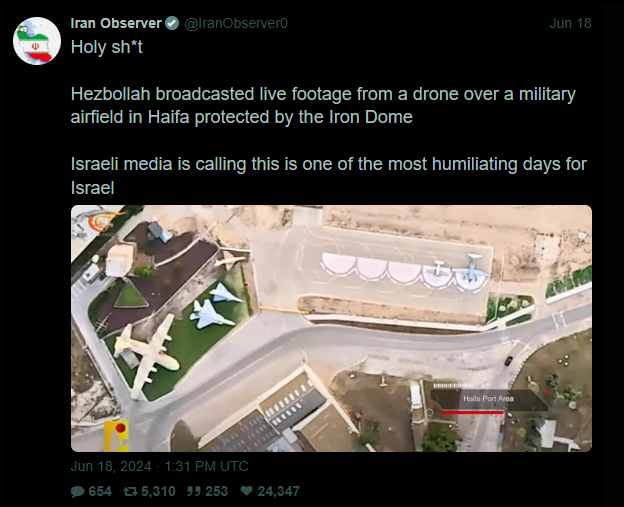Viewport: 624px width, 507px height.
Task: Click the blue verified checkmark badge
Action: click(172, 23)
